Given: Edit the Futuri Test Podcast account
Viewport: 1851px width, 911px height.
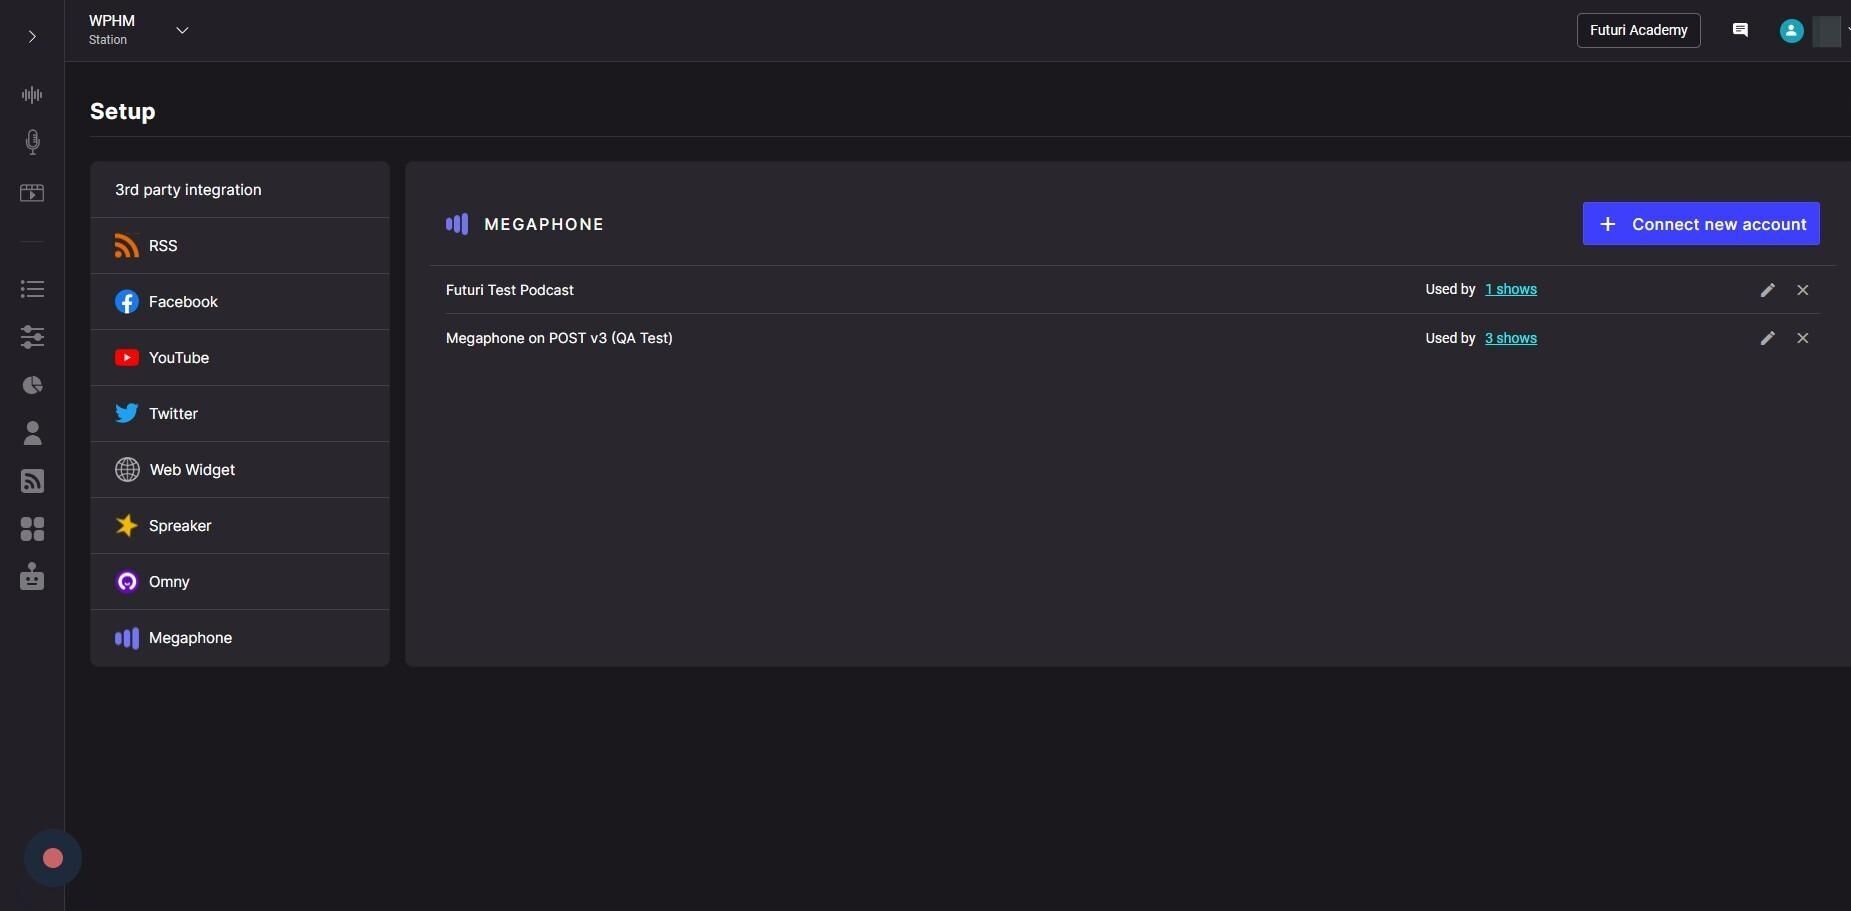Looking at the screenshot, I should (x=1767, y=290).
